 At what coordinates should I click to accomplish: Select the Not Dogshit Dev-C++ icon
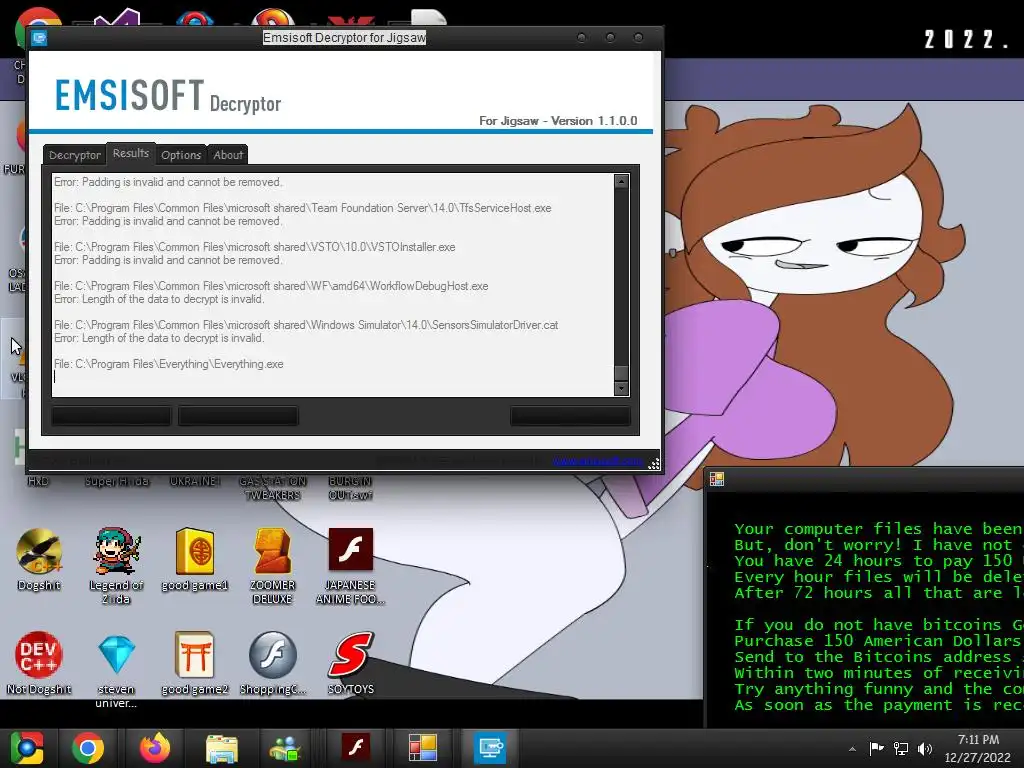click(39, 663)
